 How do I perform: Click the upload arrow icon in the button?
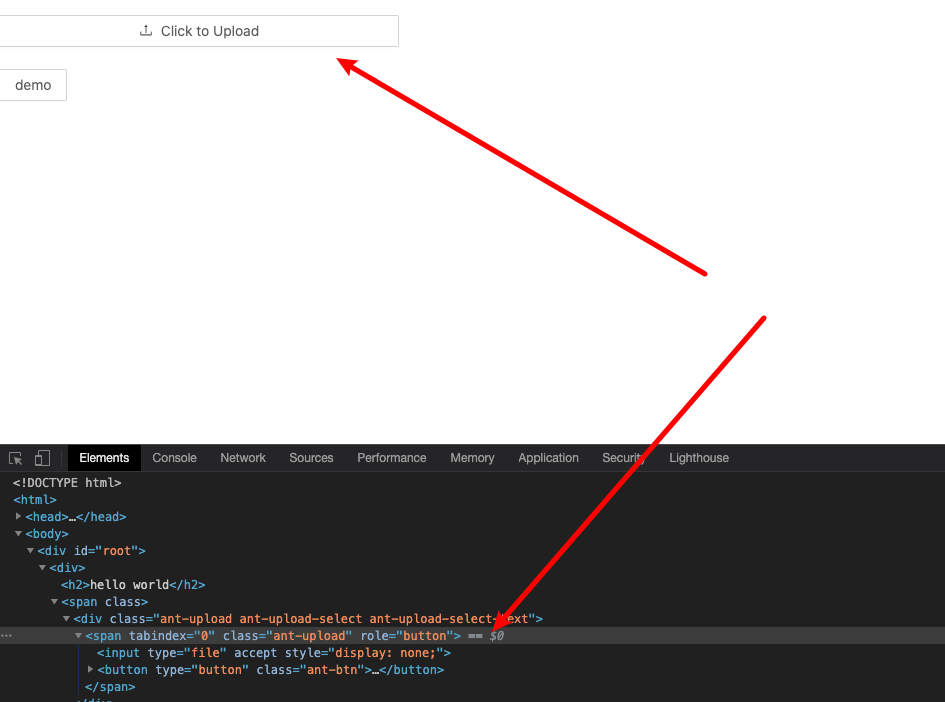point(146,30)
